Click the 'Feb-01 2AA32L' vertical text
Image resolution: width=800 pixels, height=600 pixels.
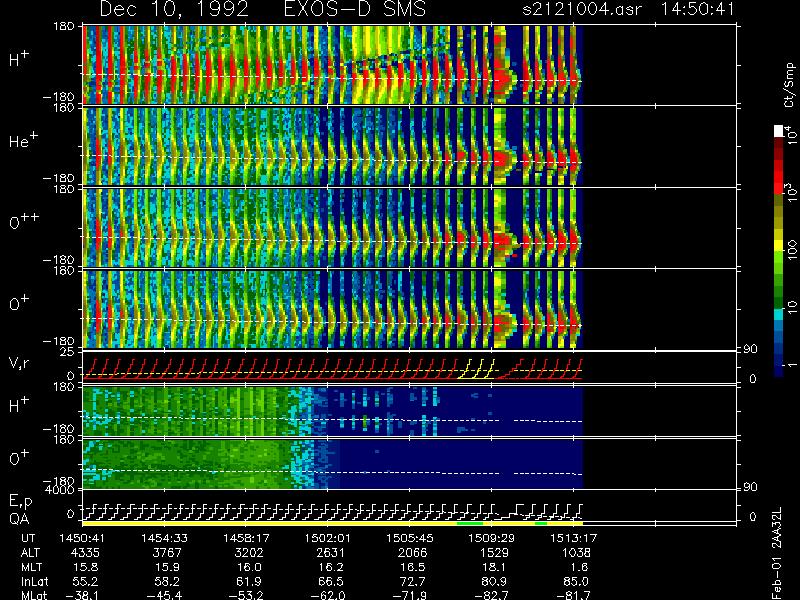777,553
